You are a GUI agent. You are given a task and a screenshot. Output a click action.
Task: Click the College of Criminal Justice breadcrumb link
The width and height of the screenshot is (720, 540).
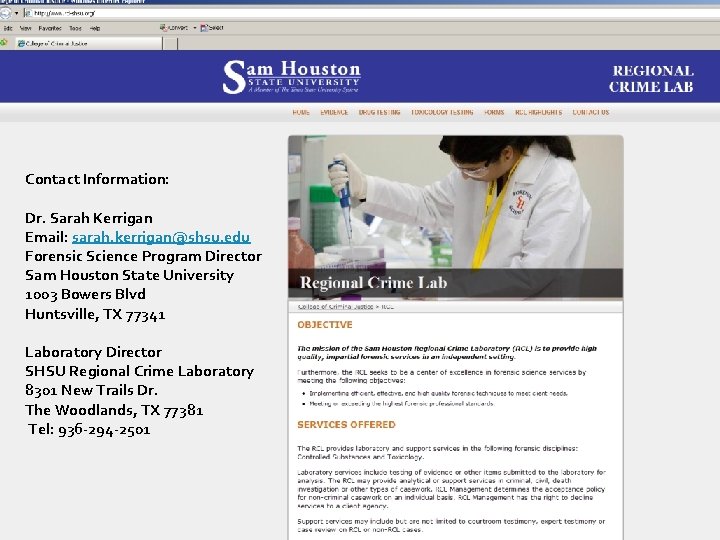(x=335, y=307)
